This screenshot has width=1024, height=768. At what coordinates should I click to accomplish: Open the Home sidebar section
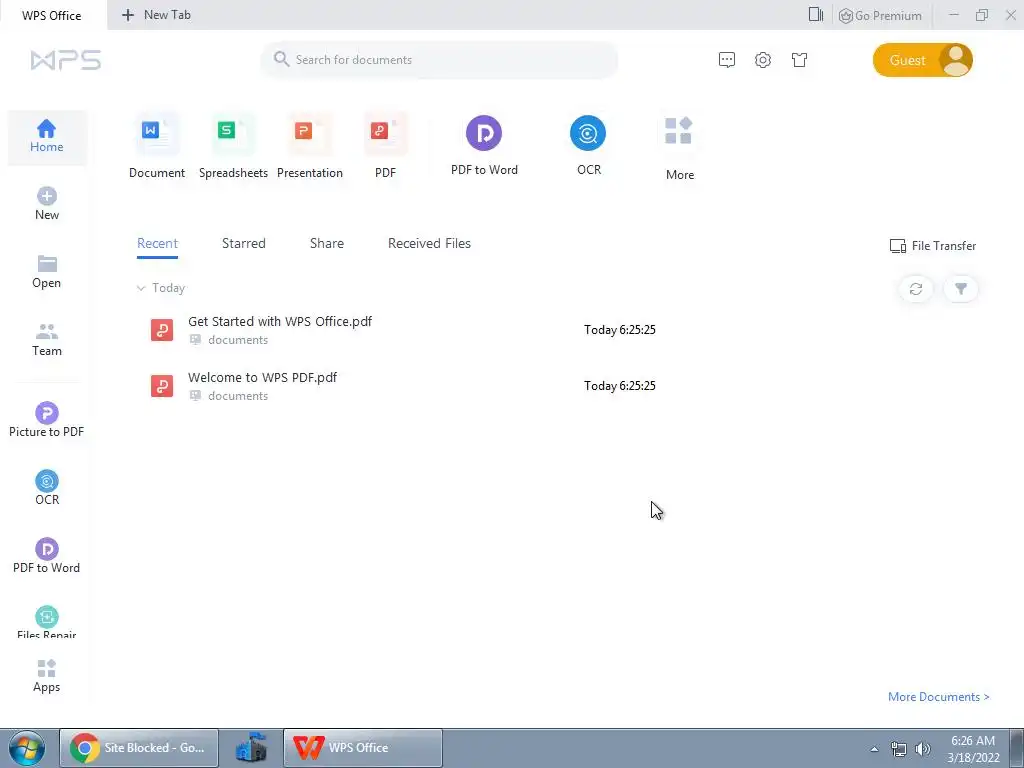[46, 136]
